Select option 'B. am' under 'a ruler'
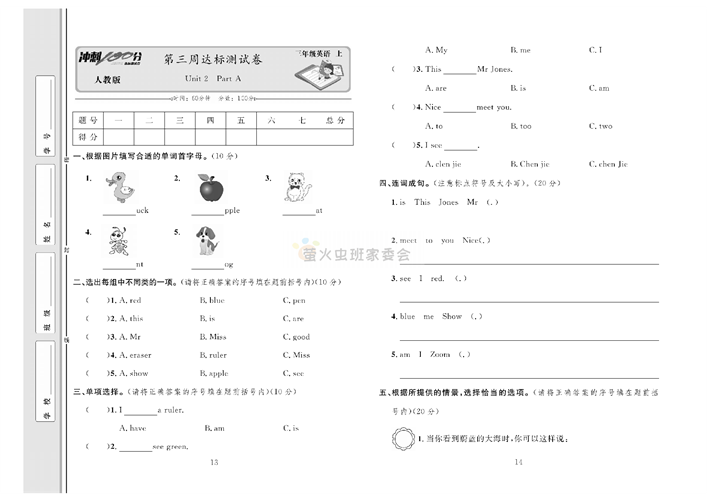 click(x=214, y=428)
